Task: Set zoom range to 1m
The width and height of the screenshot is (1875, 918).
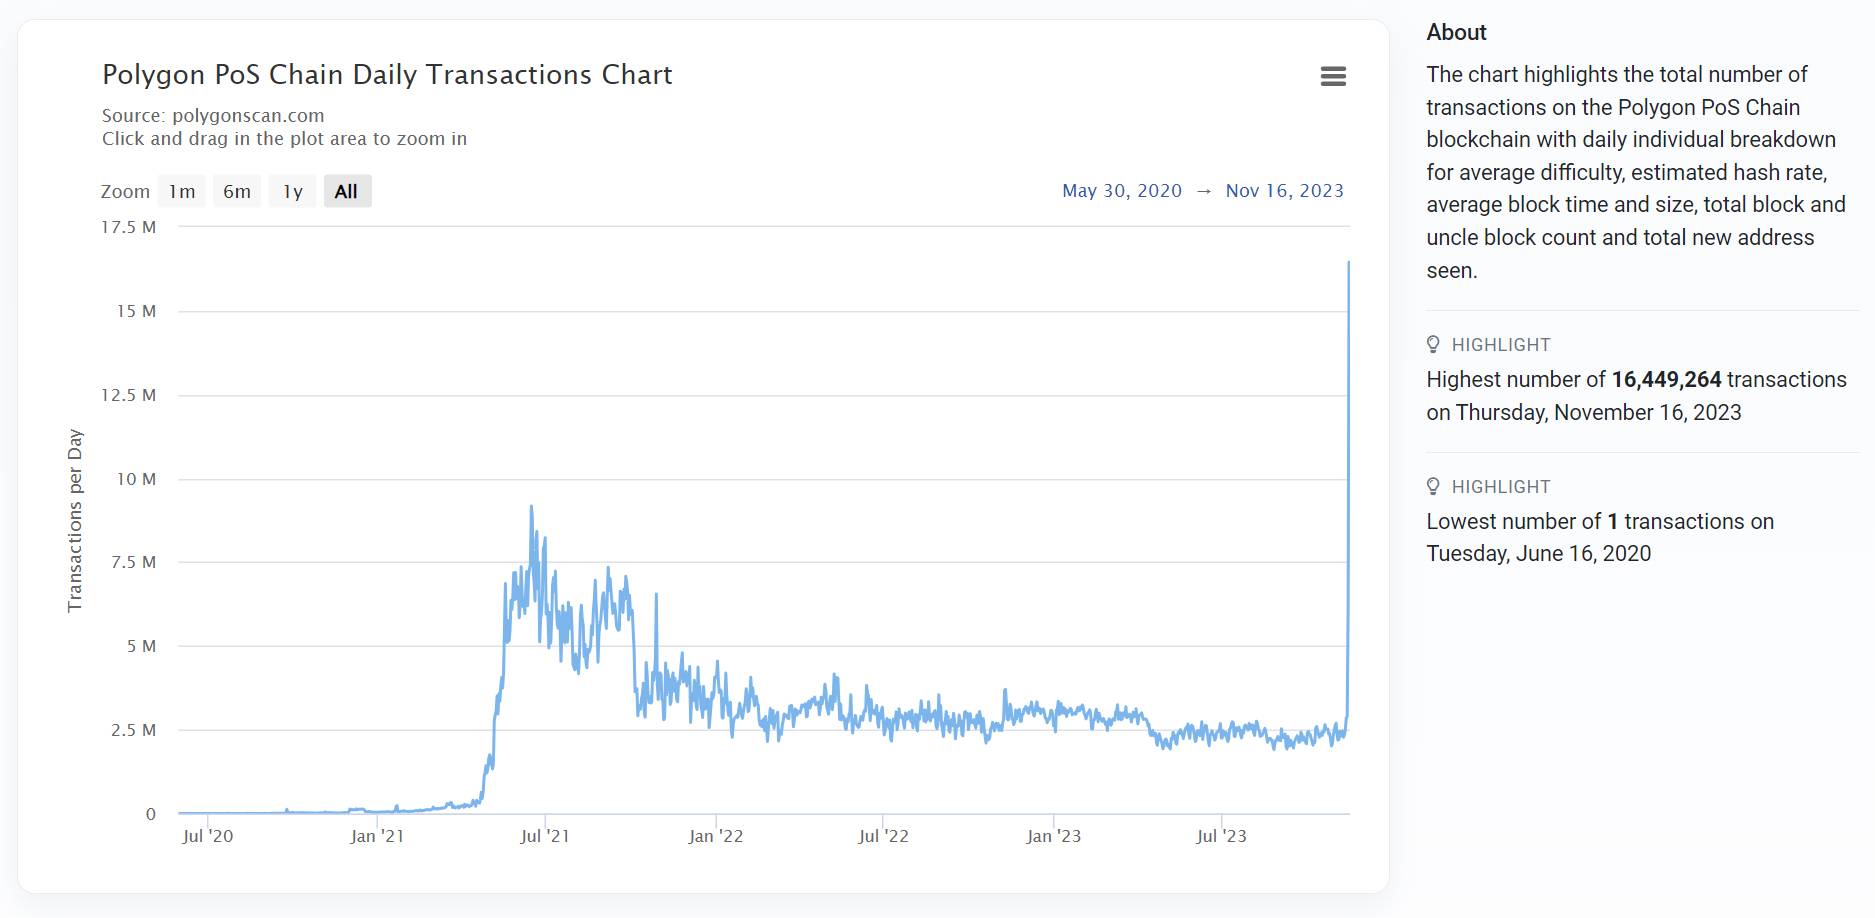Action: (x=182, y=191)
